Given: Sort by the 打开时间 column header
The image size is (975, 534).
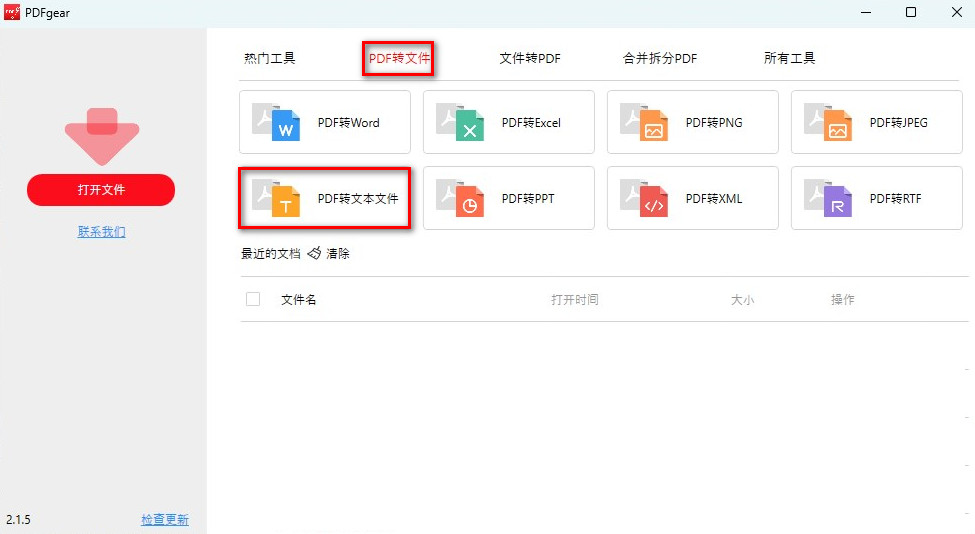Looking at the screenshot, I should pyautogui.click(x=575, y=300).
